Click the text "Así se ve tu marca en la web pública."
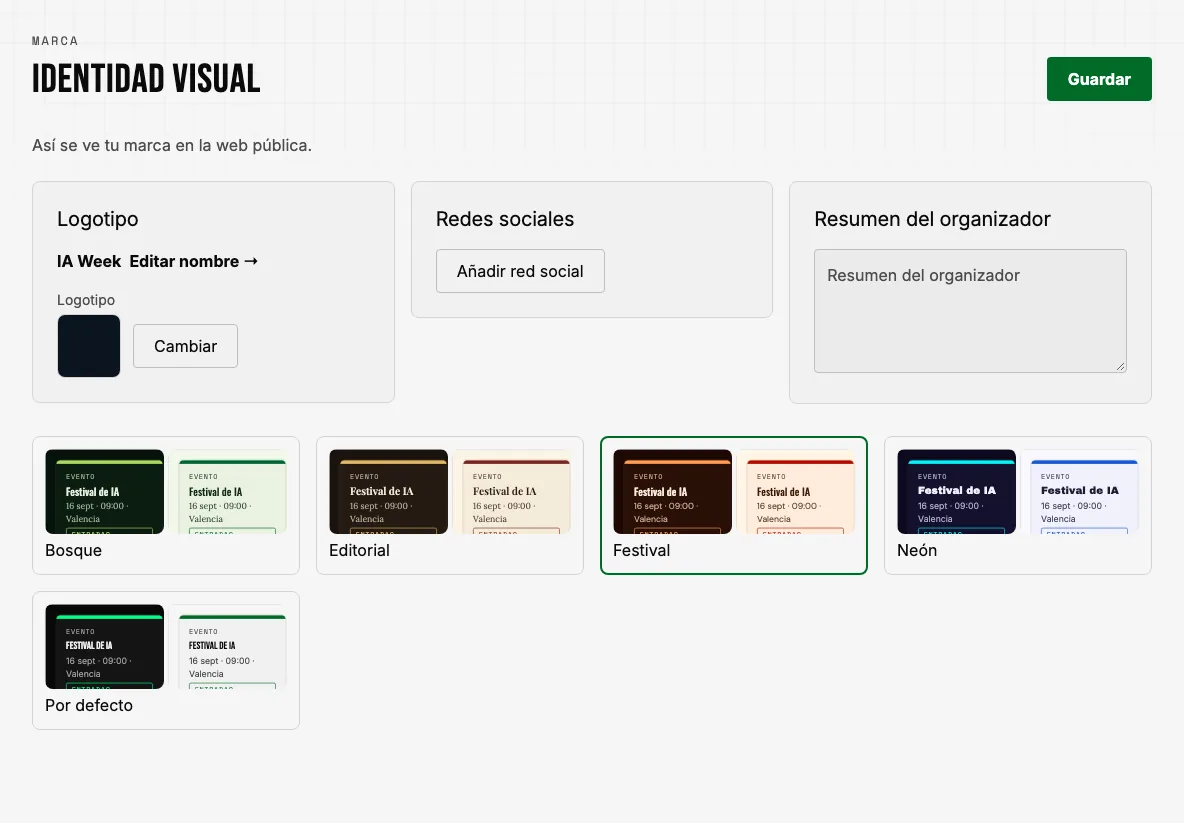Image resolution: width=1184 pixels, height=823 pixels. [171, 145]
